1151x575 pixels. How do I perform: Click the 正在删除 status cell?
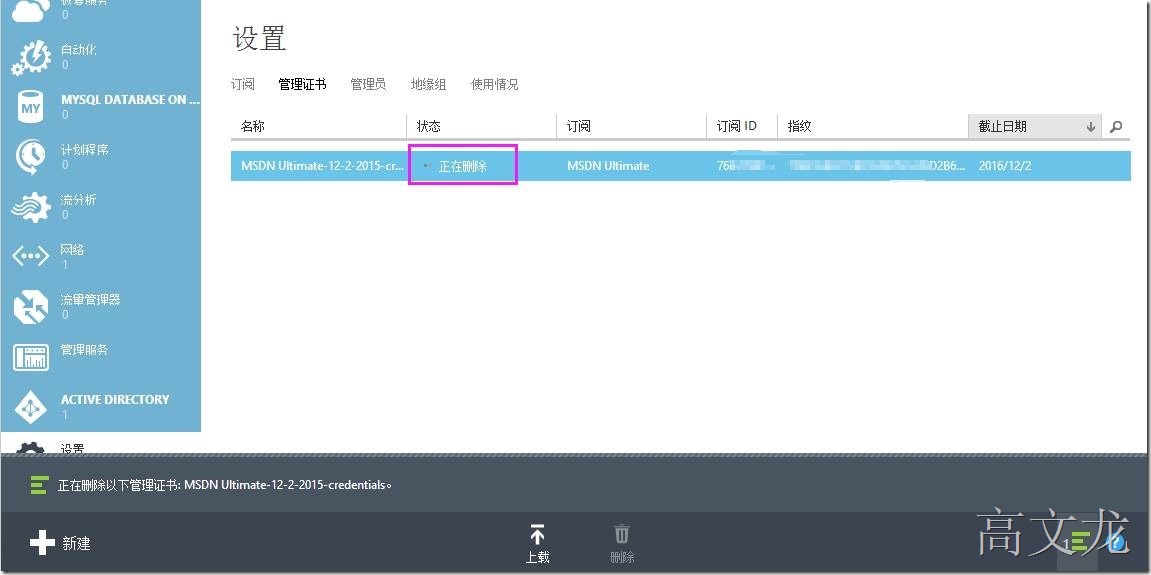[x=462, y=166]
